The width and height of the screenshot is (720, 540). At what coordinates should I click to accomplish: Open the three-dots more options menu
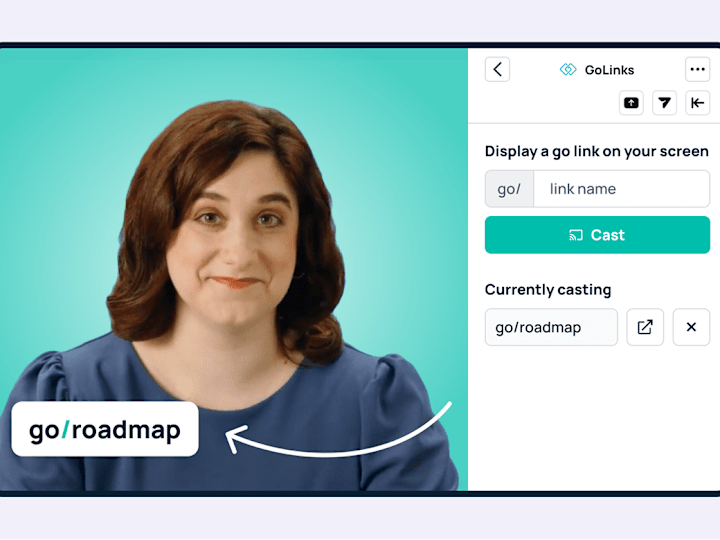[x=698, y=69]
